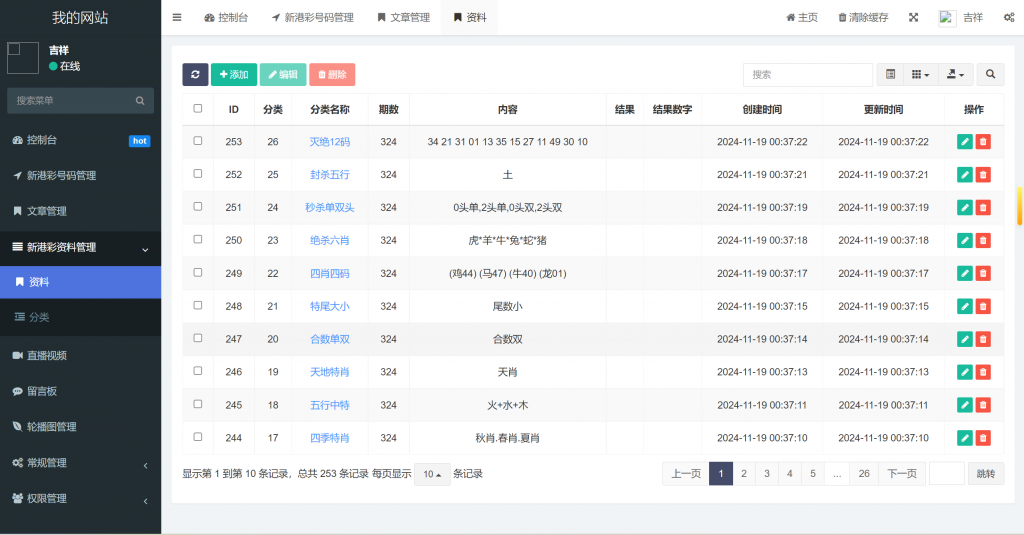Open 直播视频 in the sidebar menu
Screen dimensions: 1024x535
[47, 355]
